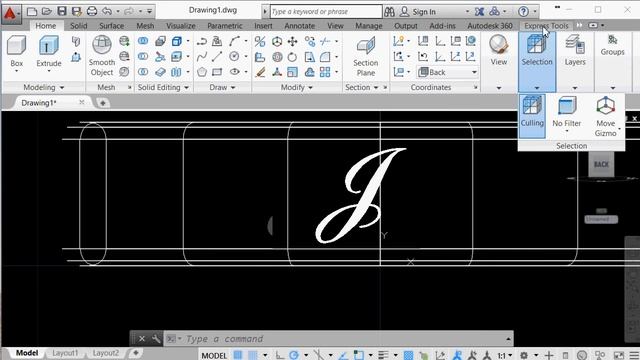Image resolution: width=640 pixels, height=360 pixels.
Task: Expand the Draw panel
Action: (222, 87)
